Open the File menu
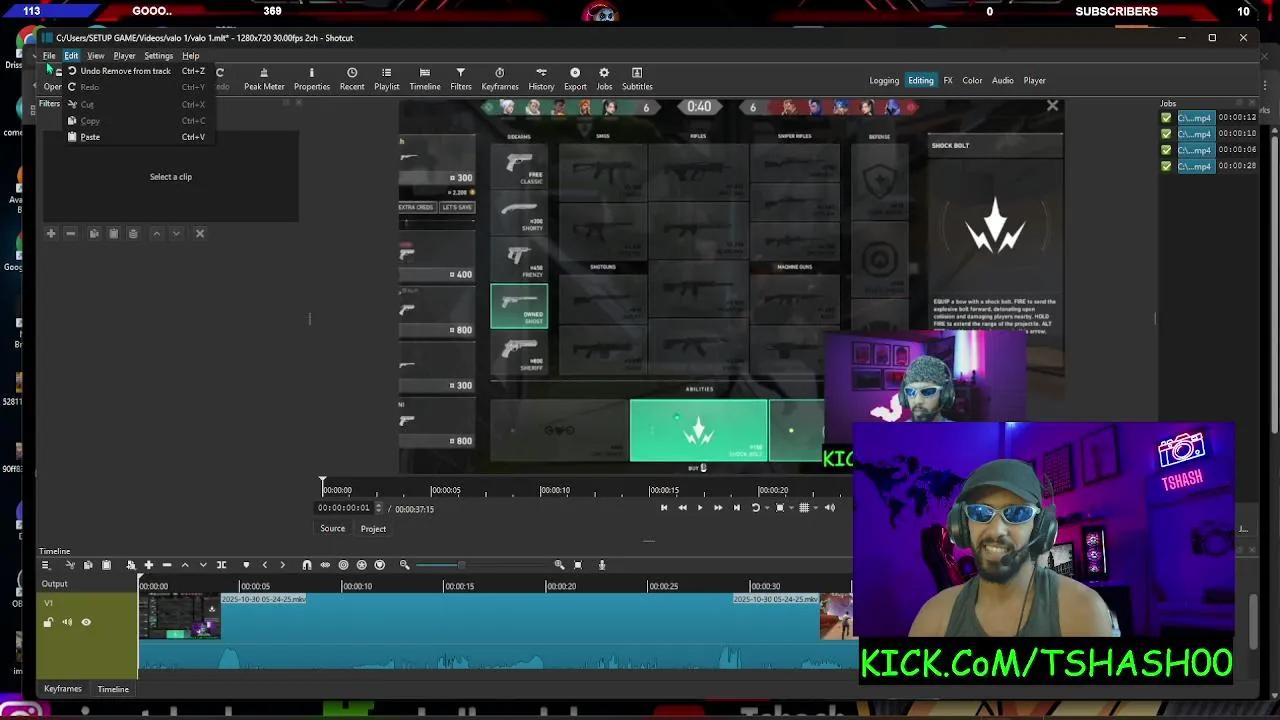The image size is (1280, 720). 49,56
